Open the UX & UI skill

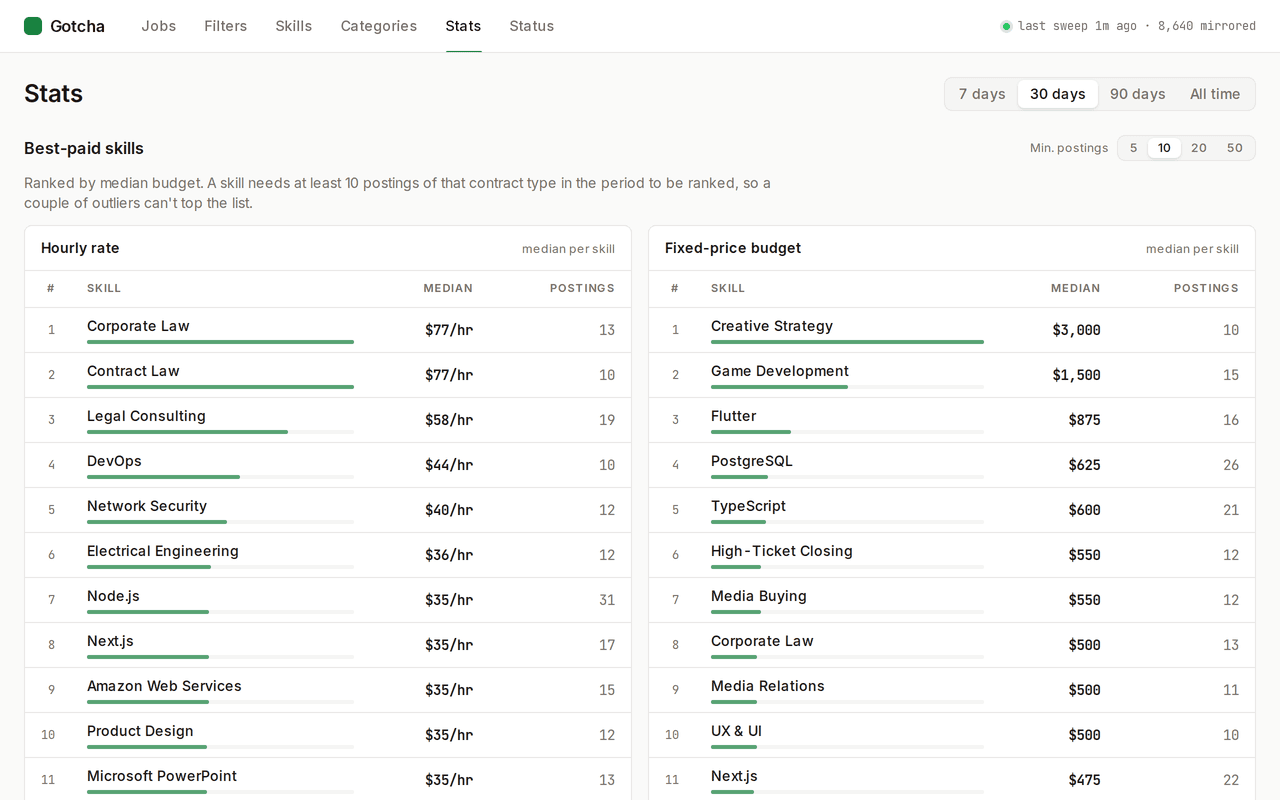[x=736, y=731]
